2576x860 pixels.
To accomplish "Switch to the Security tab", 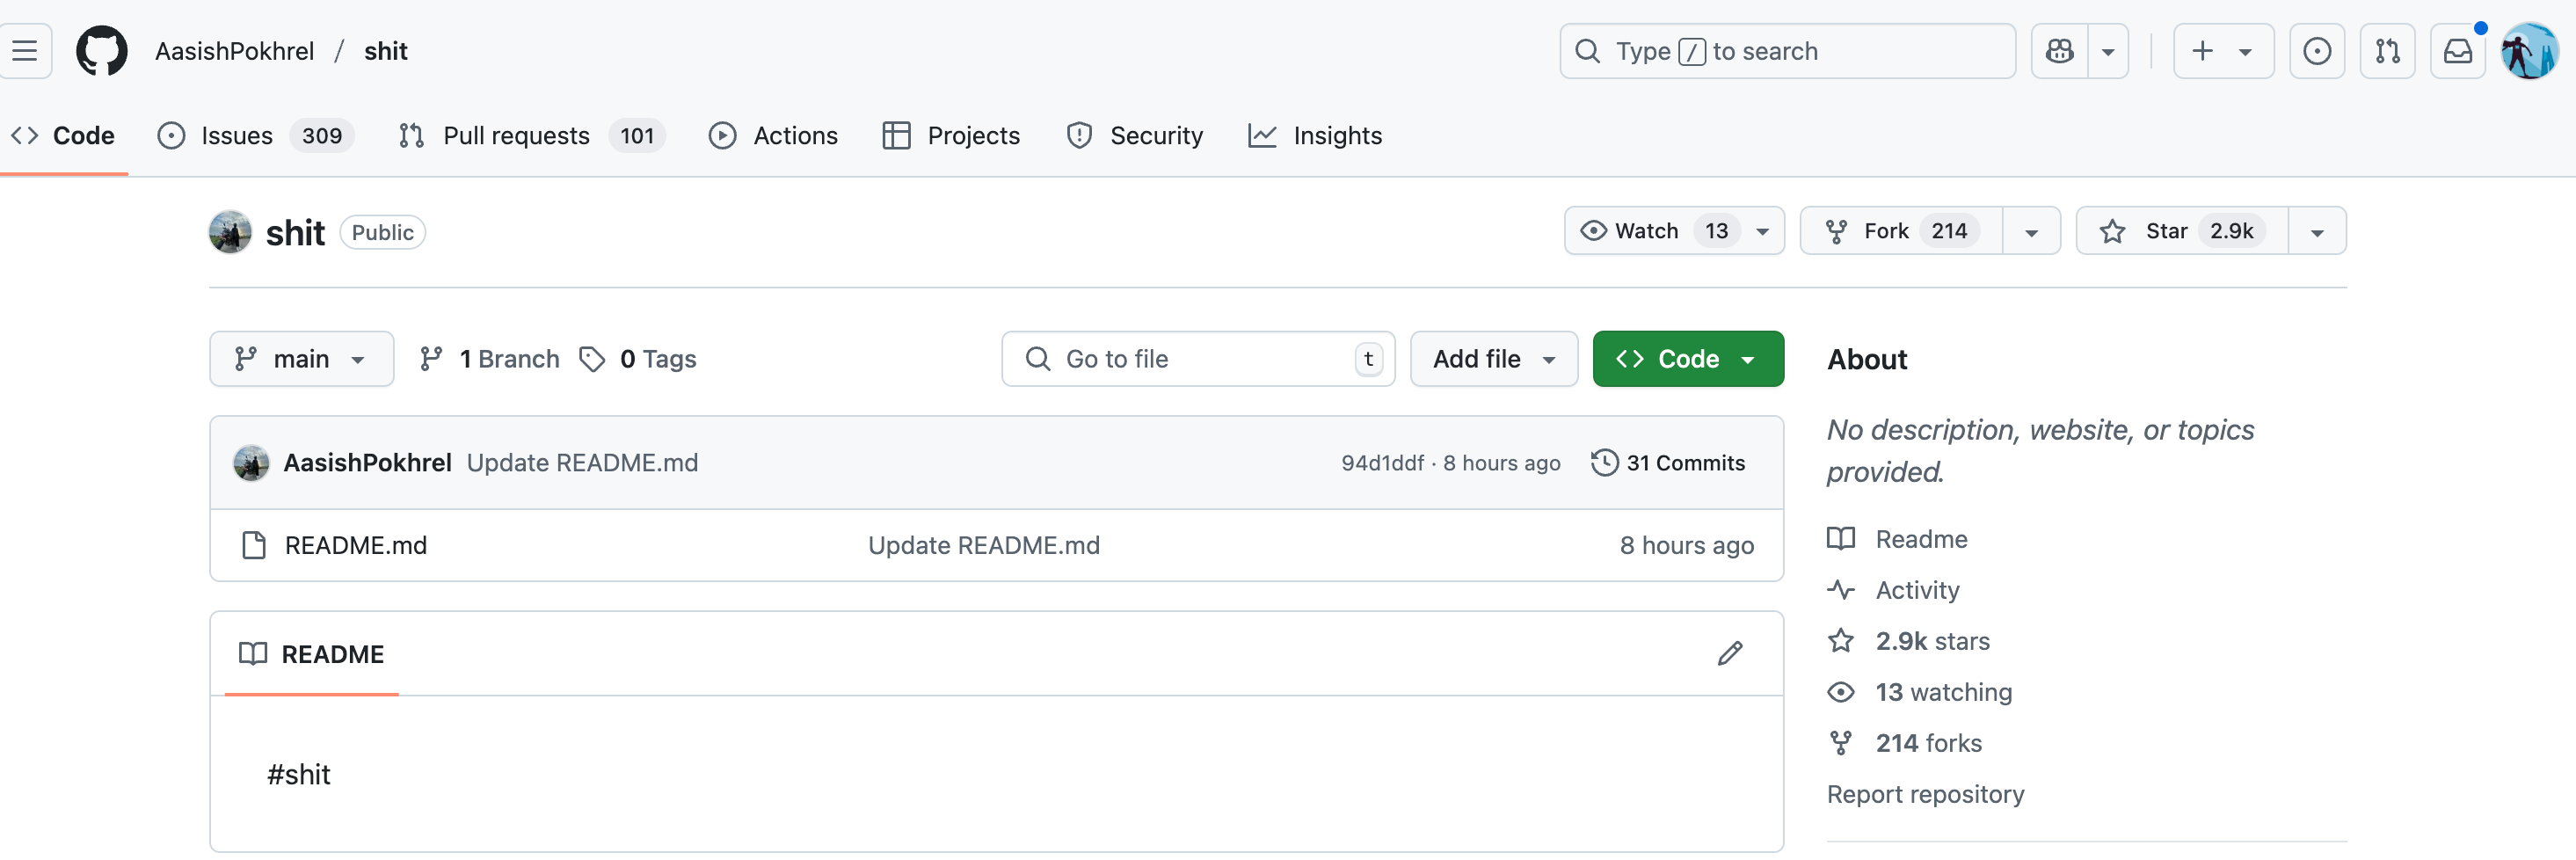I will (x=1135, y=135).
